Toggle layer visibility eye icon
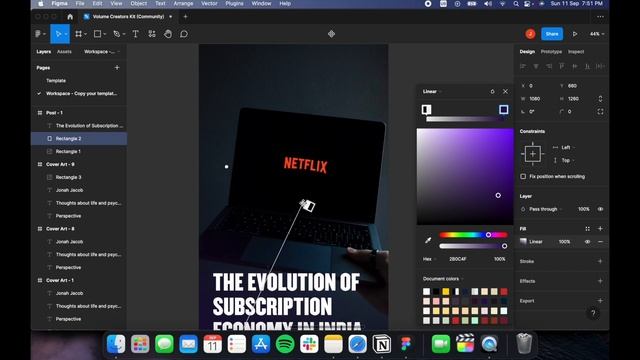 [600, 209]
